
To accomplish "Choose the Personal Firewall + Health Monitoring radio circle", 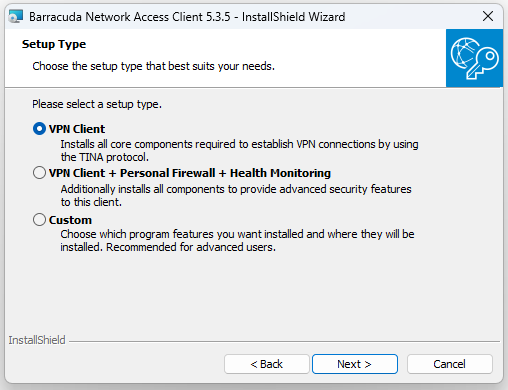I will pyautogui.click(x=39, y=173).
